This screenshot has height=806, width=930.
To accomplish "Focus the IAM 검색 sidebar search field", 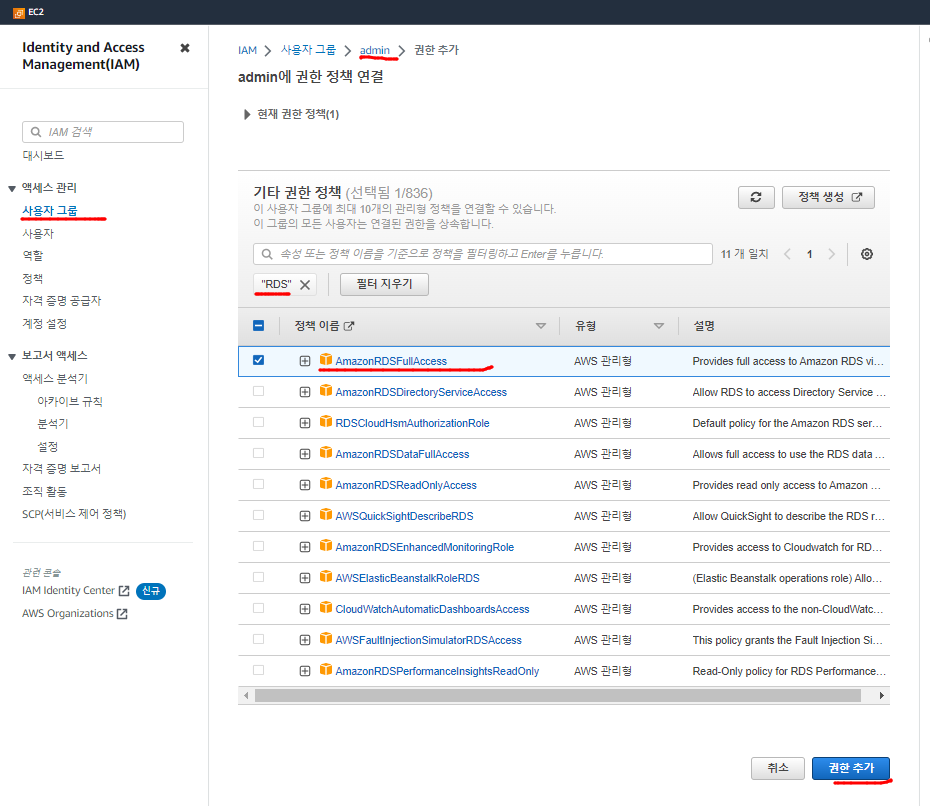I will coord(103,132).
